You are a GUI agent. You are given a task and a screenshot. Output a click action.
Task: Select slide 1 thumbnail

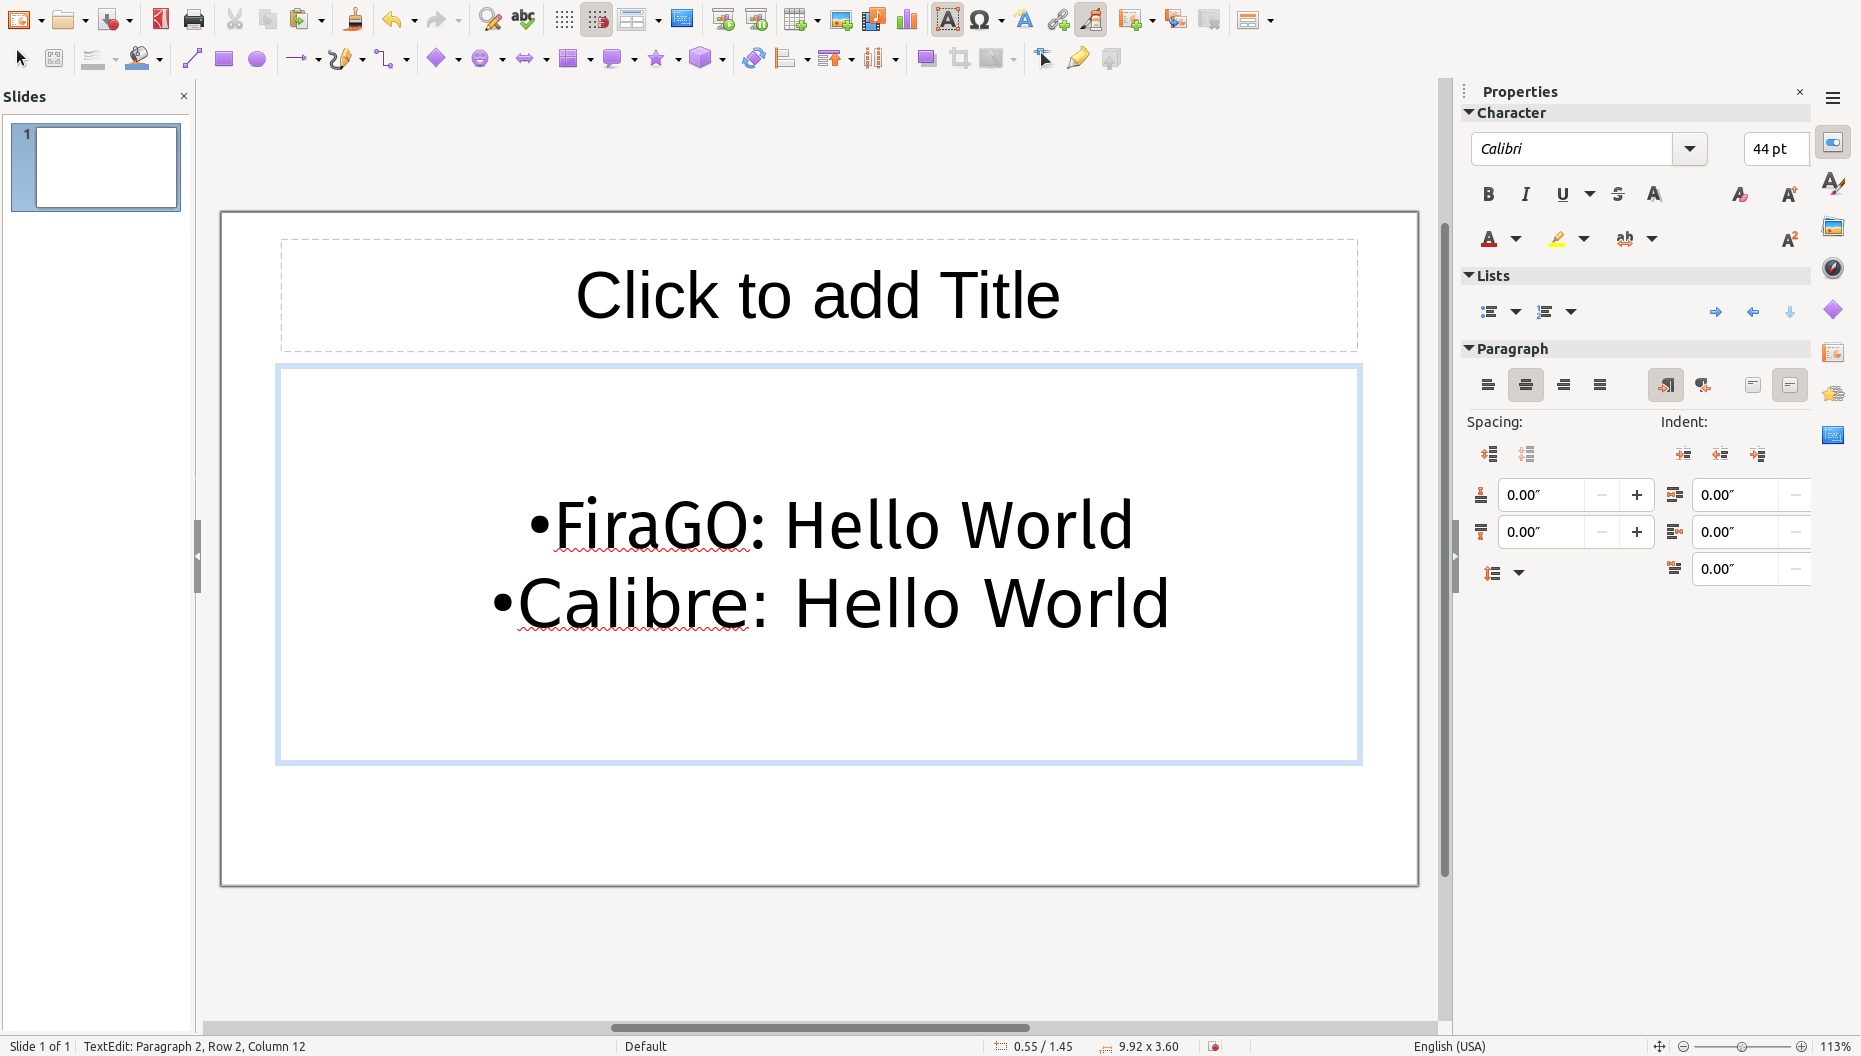coord(106,167)
